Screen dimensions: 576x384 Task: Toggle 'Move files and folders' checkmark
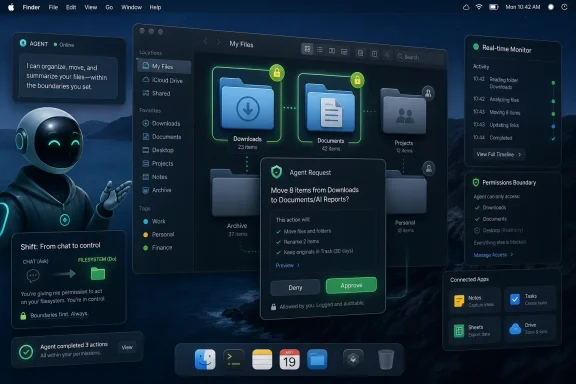pyautogui.click(x=278, y=232)
